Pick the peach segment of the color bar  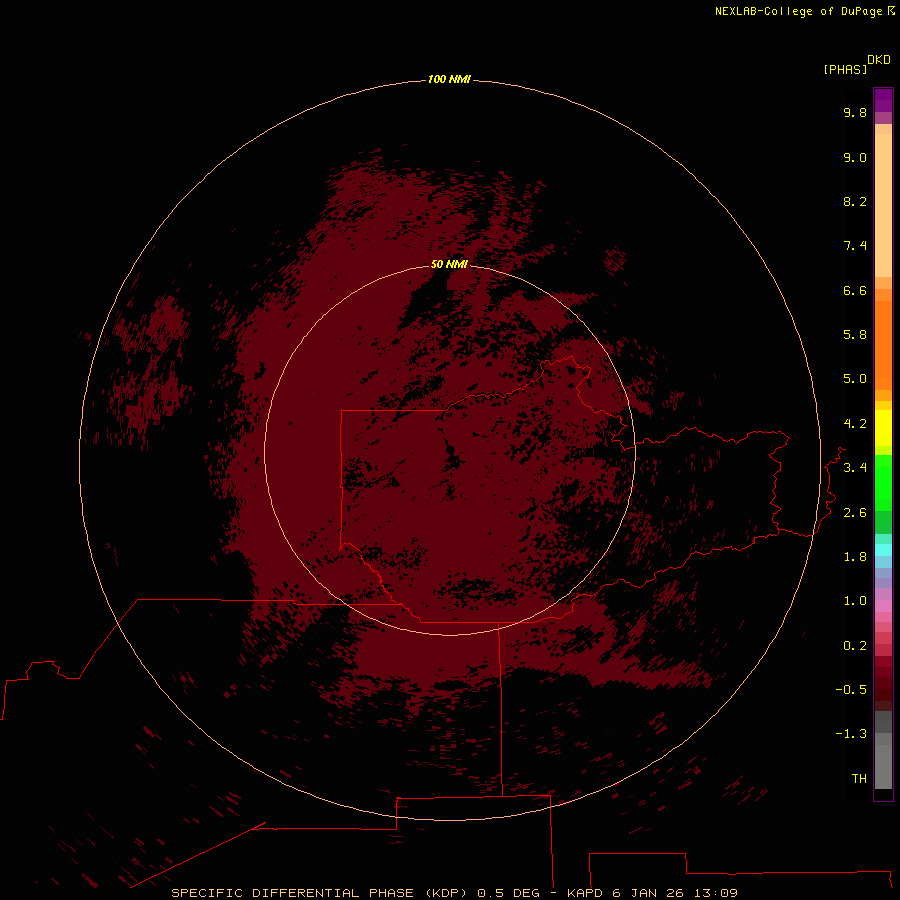pos(883,205)
